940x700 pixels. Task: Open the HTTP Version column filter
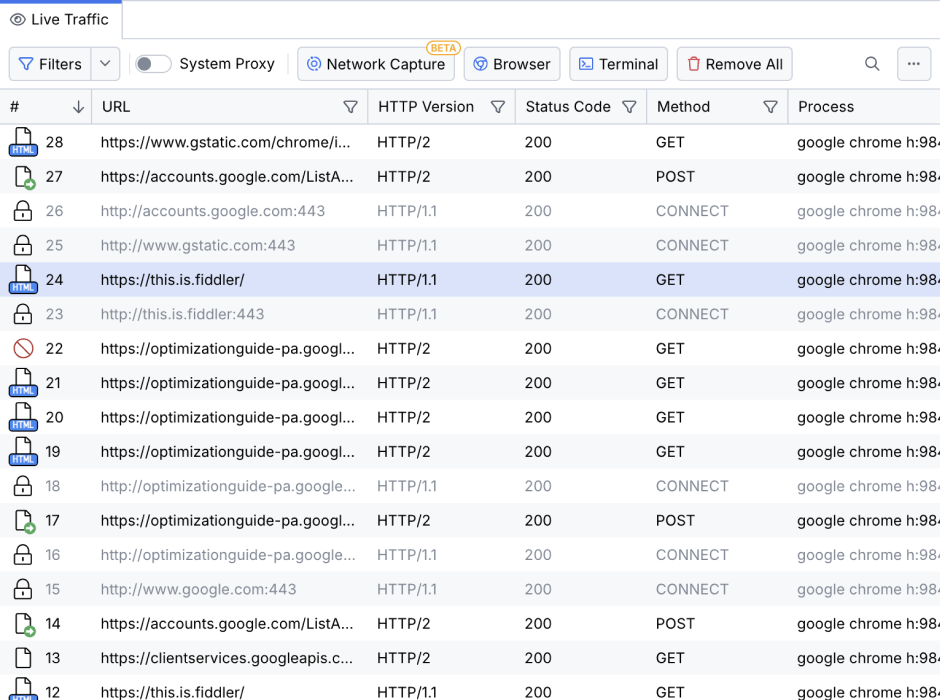[x=497, y=107]
